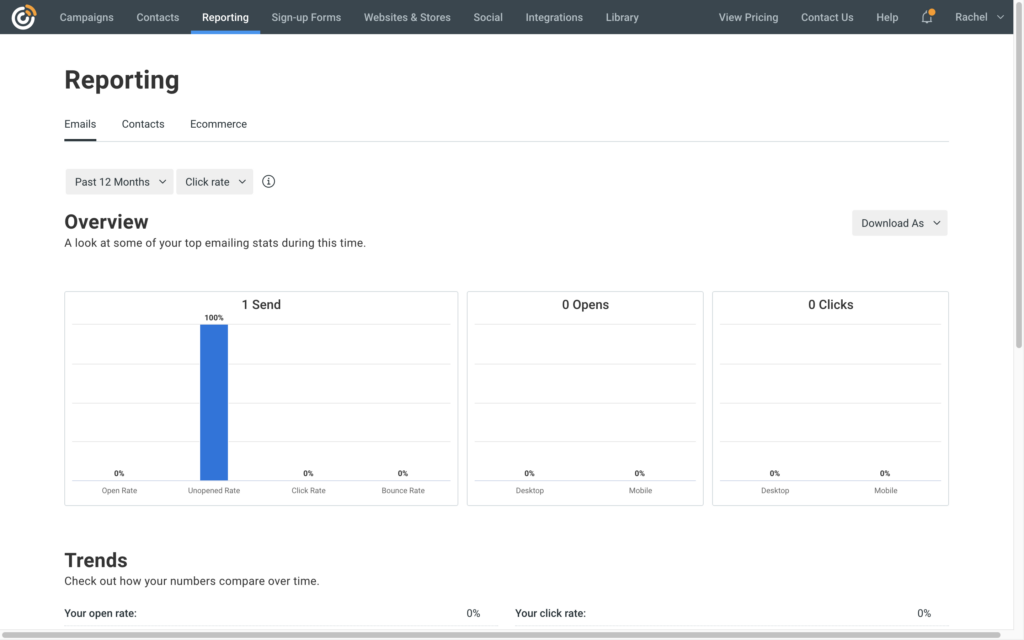The width and height of the screenshot is (1024, 640).
Task: Click 'Desktop' label in Opens chart
Action: coord(530,490)
